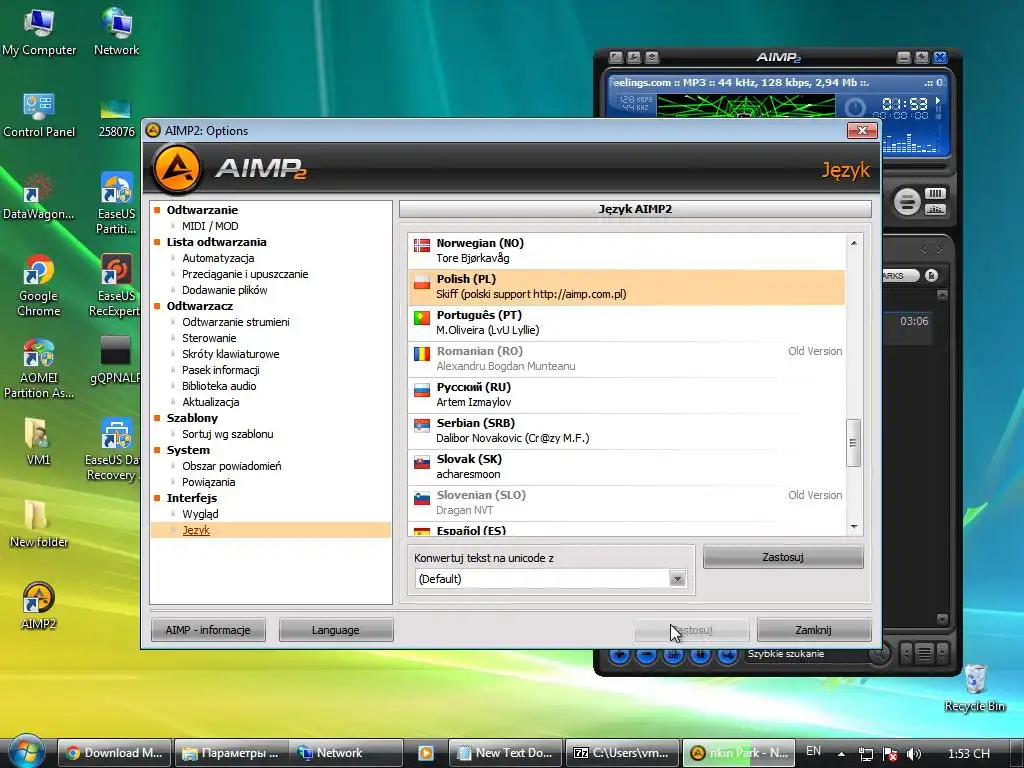Click the Zastosuj button beside unicode dropdown
Image resolution: width=1024 pixels, height=768 pixels.
pyautogui.click(x=783, y=557)
